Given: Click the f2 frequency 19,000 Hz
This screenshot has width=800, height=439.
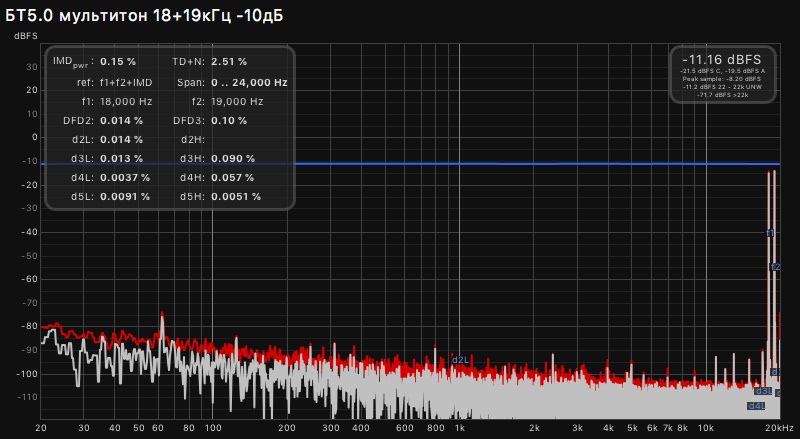Looking at the screenshot, I should (x=237, y=102).
